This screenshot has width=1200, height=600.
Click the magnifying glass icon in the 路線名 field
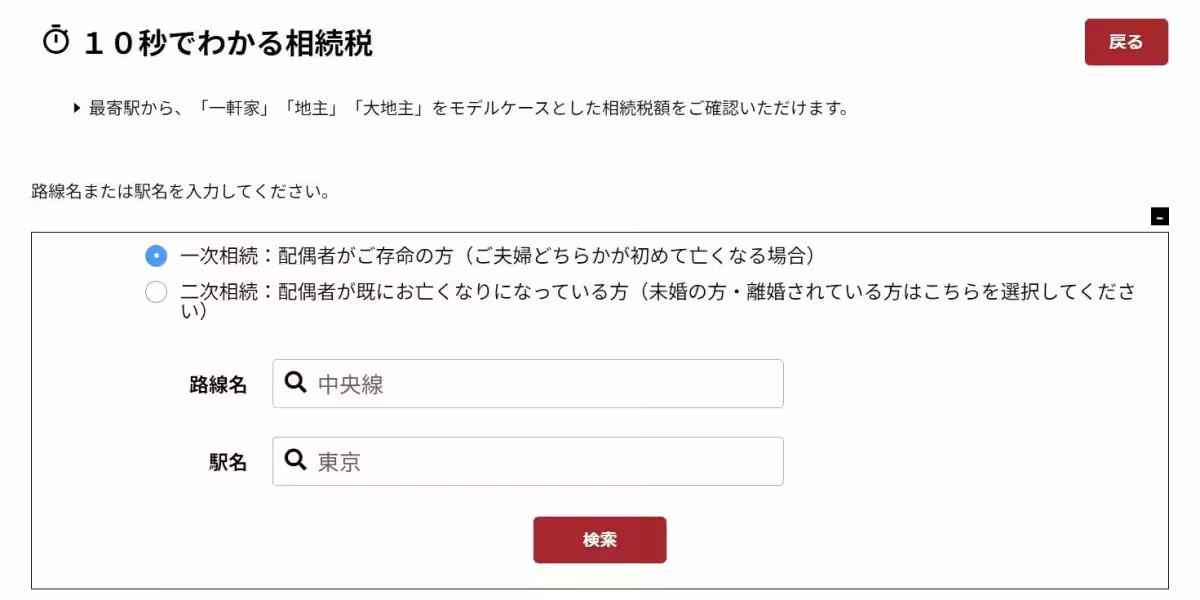(x=293, y=383)
